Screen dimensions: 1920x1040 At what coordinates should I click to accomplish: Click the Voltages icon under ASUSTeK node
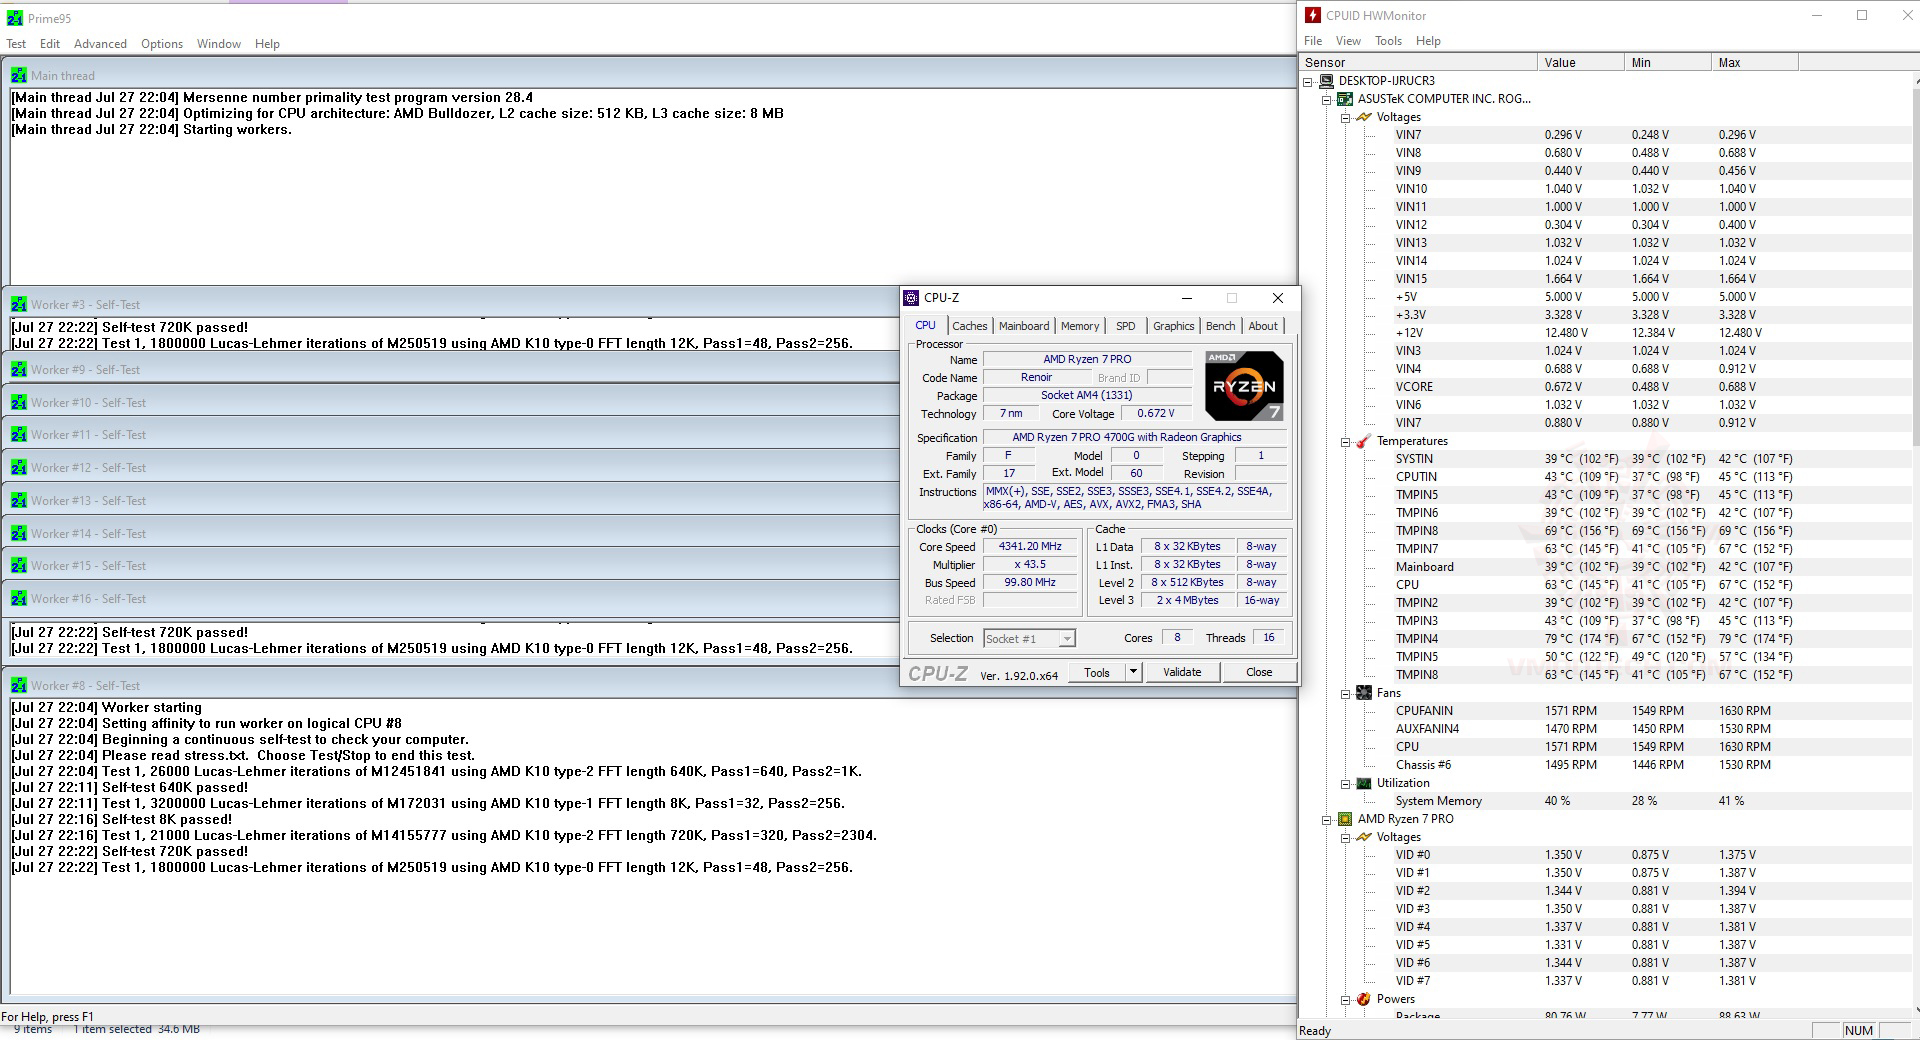[1364, 117]
